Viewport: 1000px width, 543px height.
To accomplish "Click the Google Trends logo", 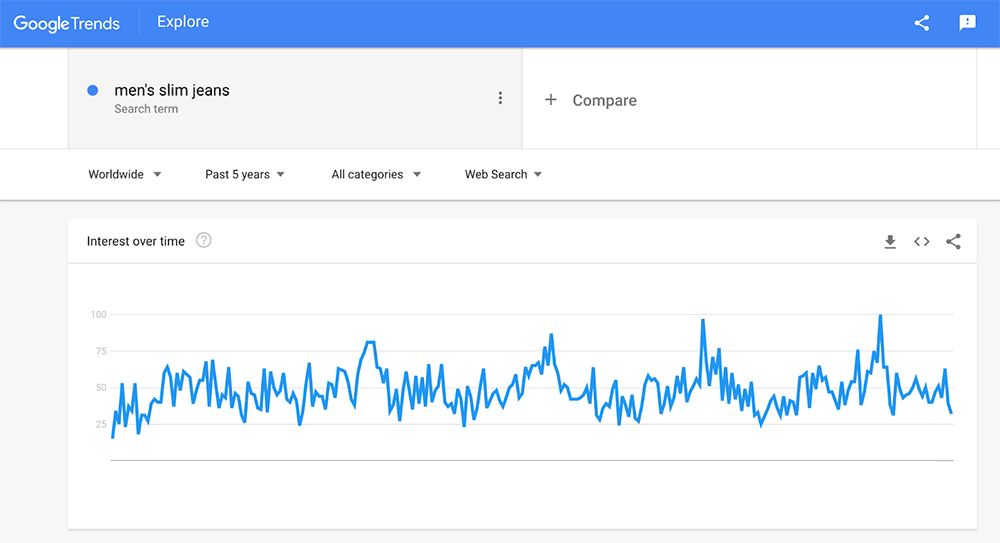I will click(x=66, y=23).
